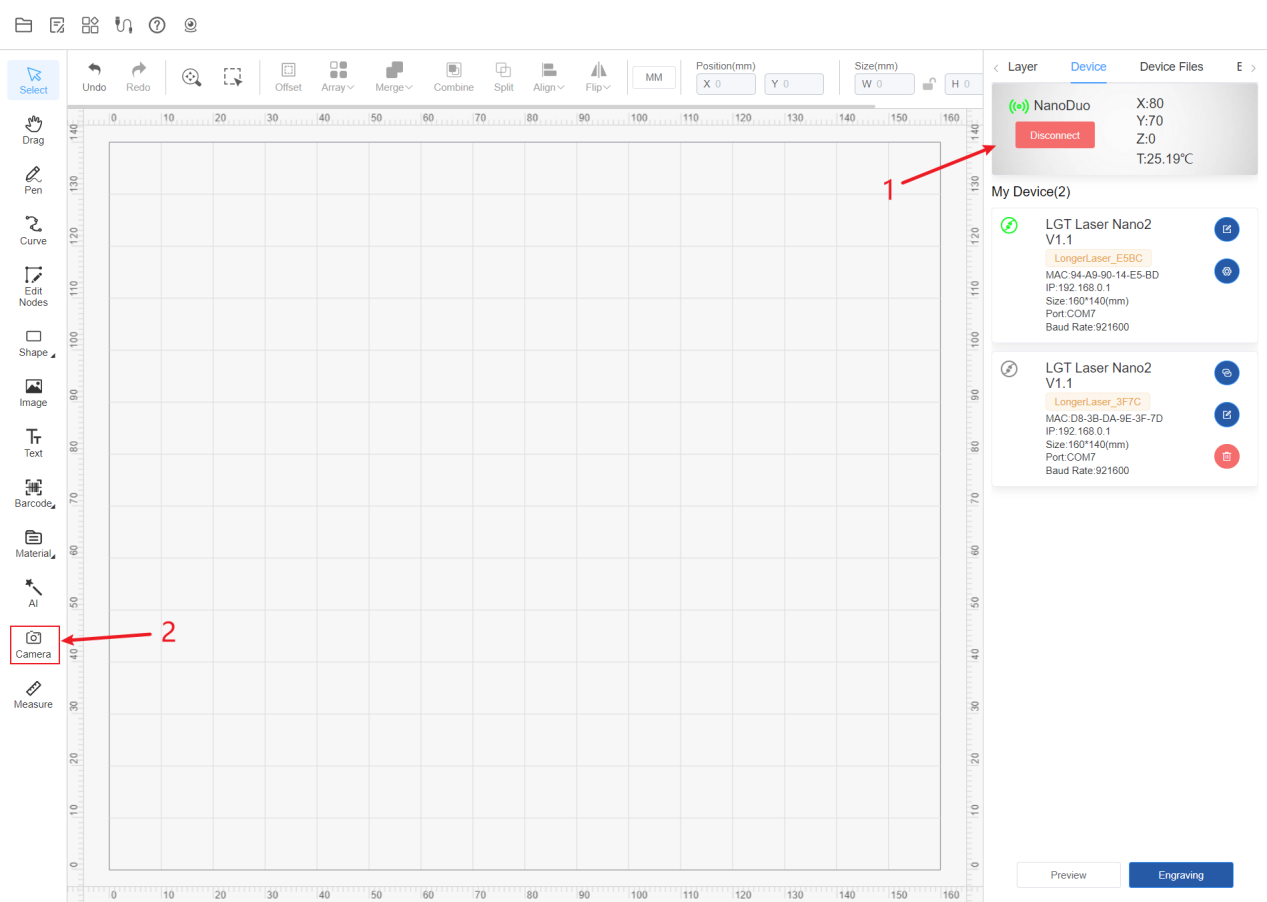Viewport: 1267px width, 902px height.
Task: Click the Undo arrow
Action: pos(94,77)
